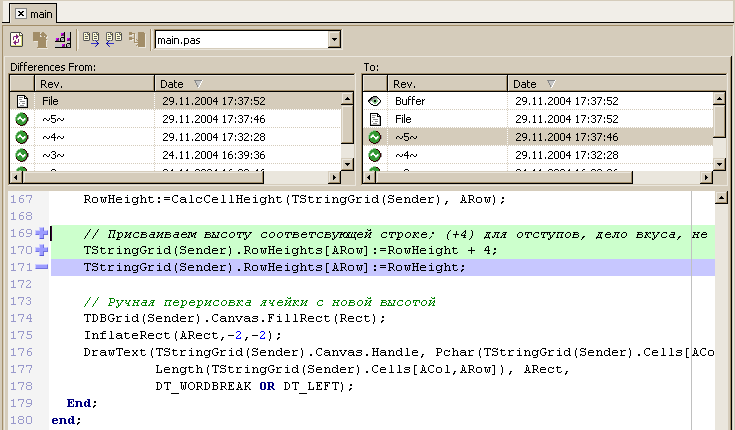
Task: Click green icon of ~3~ revision in From list
Action: click(x=22, y=155)
